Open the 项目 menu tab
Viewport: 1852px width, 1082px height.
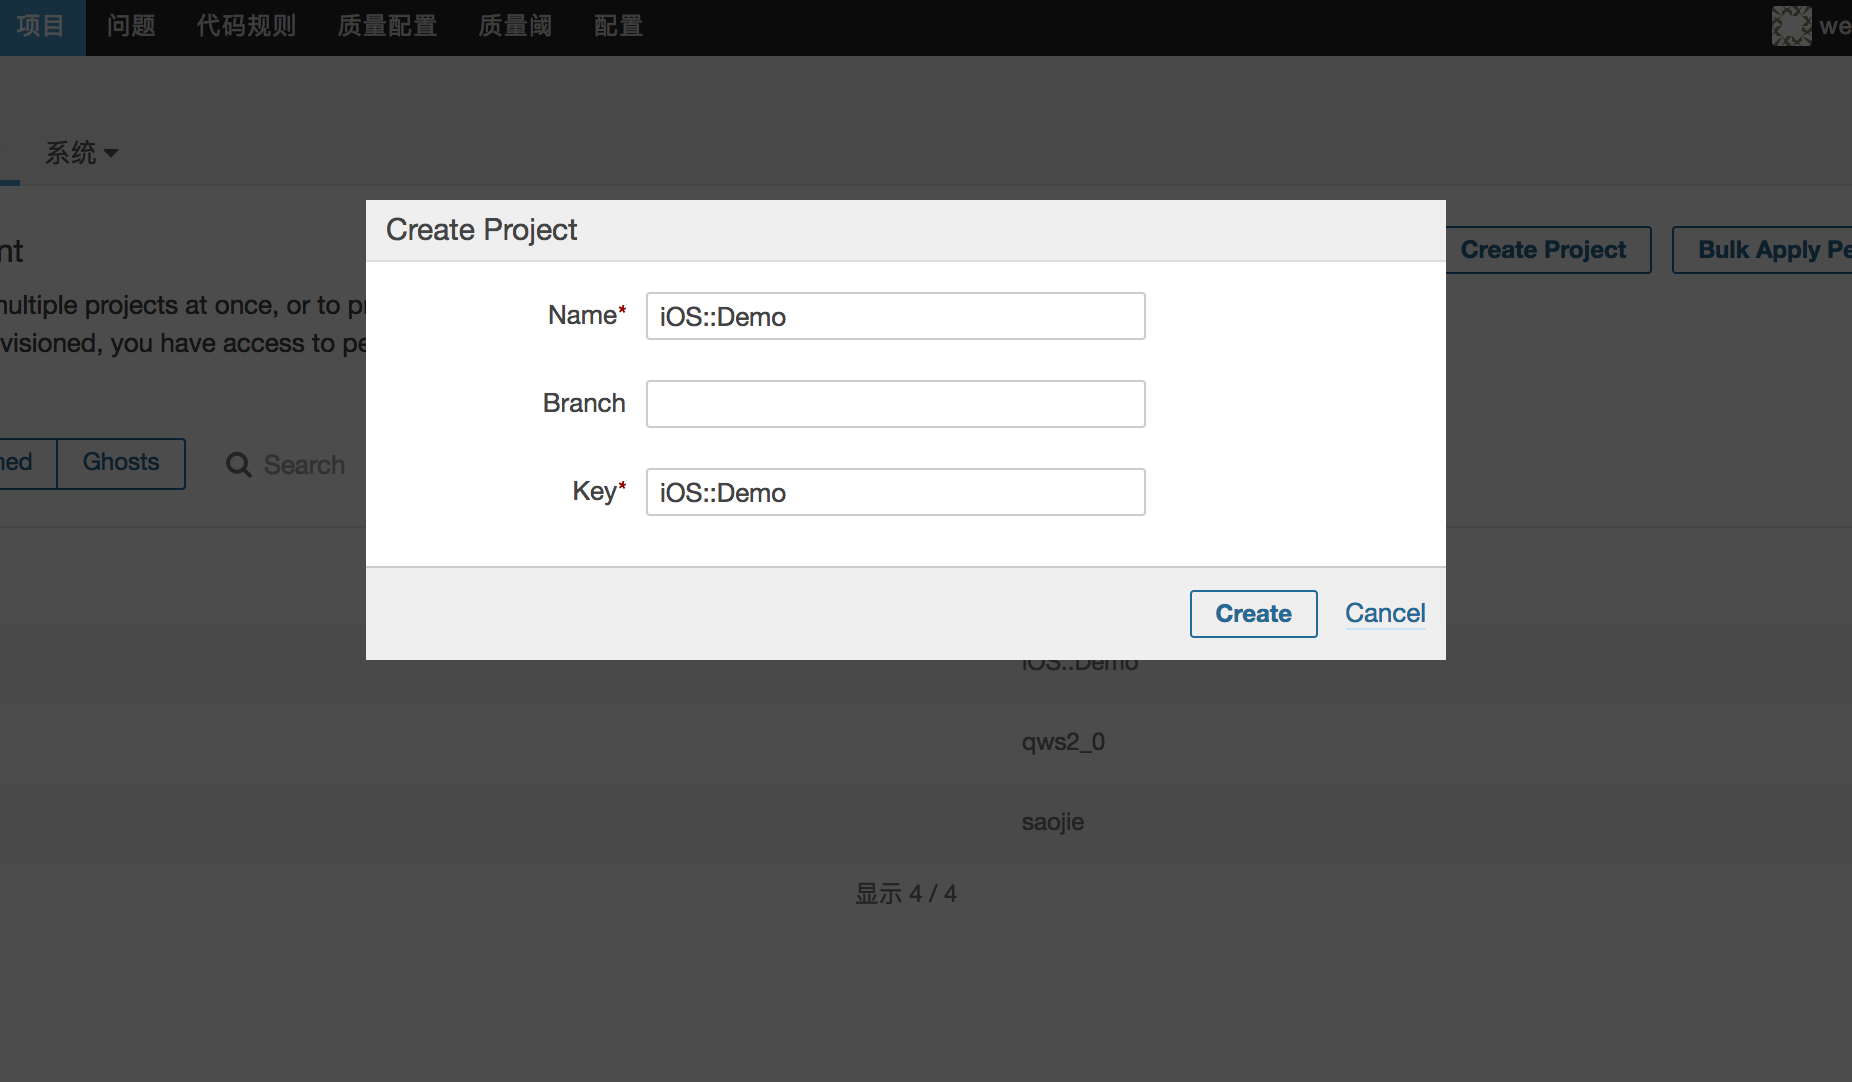pos(41,26)
